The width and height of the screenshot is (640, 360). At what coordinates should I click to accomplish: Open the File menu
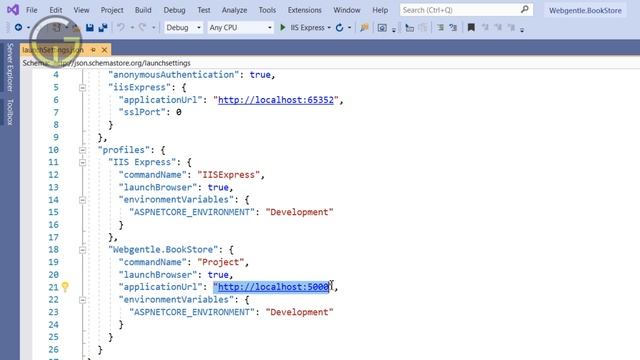point(31,10)
